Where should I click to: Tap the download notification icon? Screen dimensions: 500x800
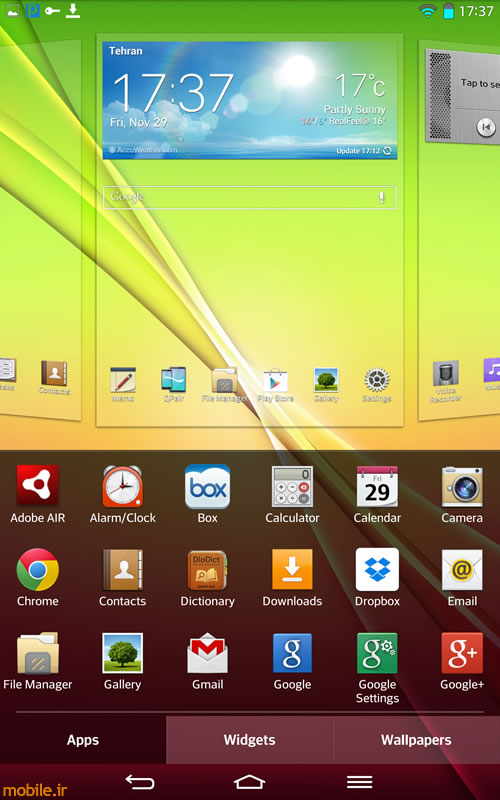tap(73, 10)
